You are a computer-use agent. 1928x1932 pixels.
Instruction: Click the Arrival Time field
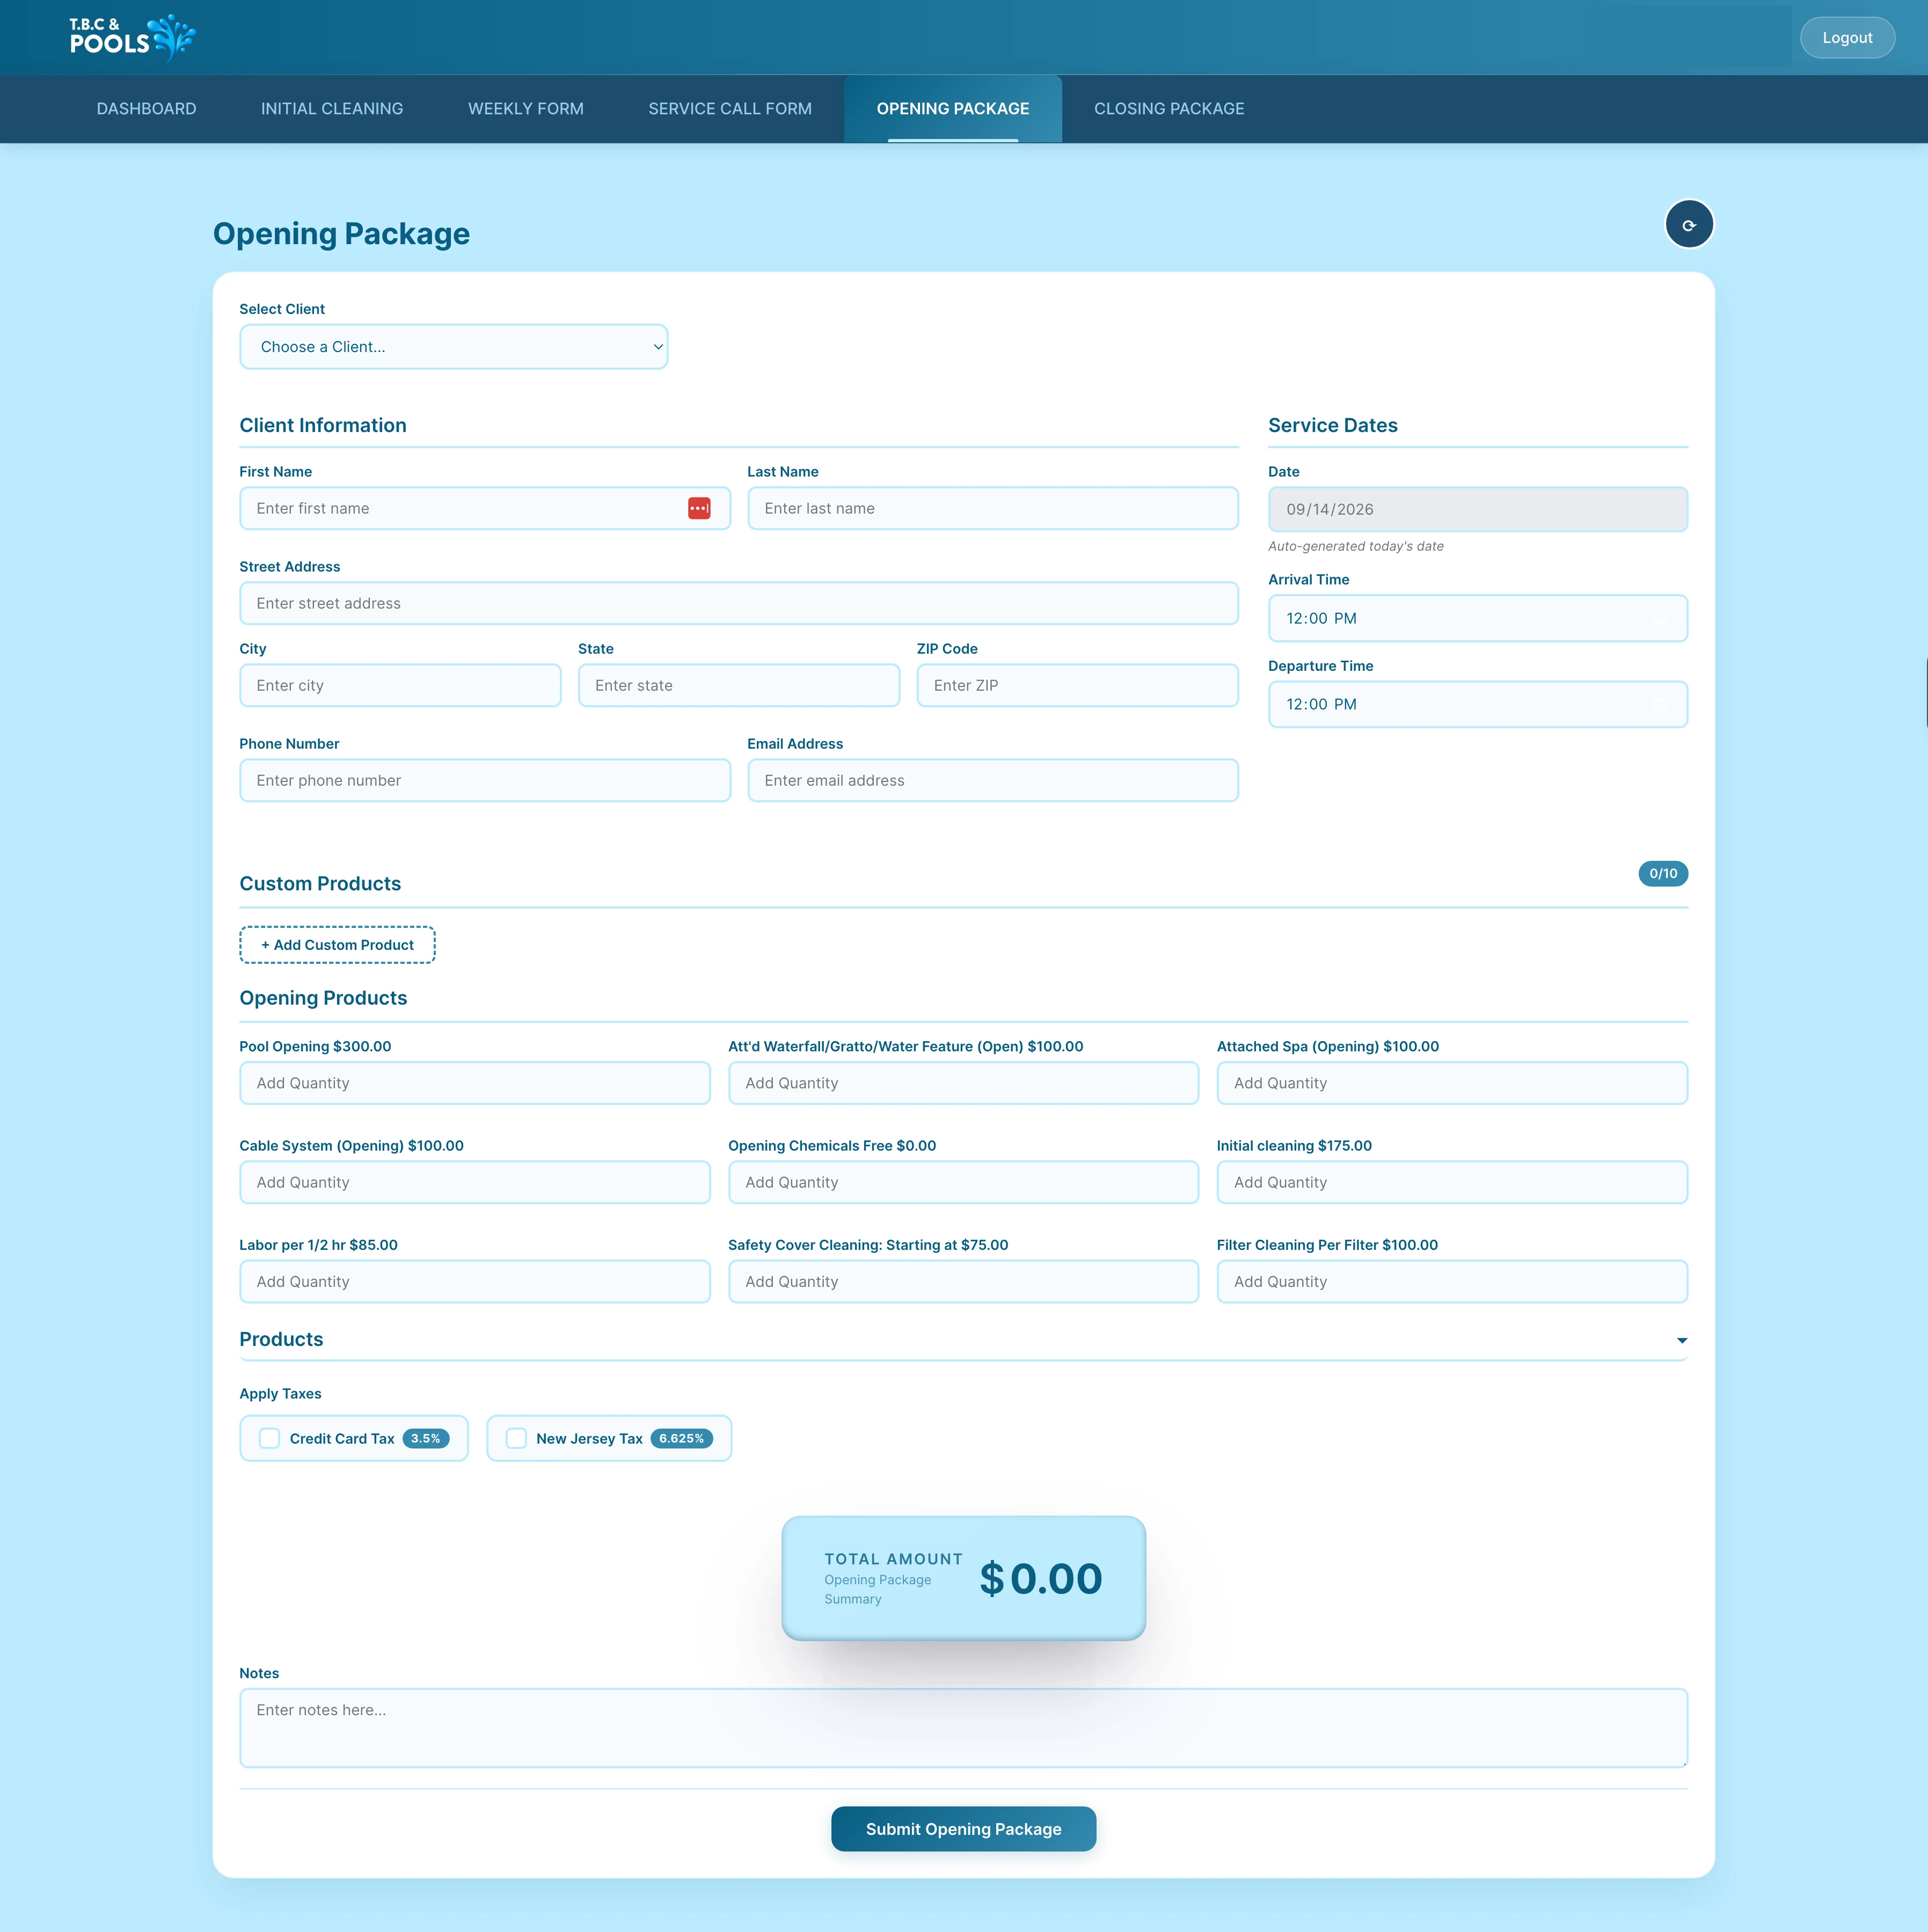[x=1477, y=618]
